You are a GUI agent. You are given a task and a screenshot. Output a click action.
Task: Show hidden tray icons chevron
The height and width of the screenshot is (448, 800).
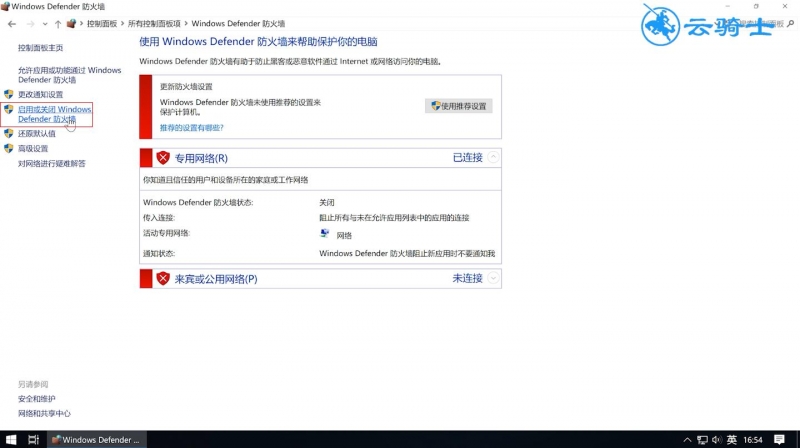tap(687, 440)
